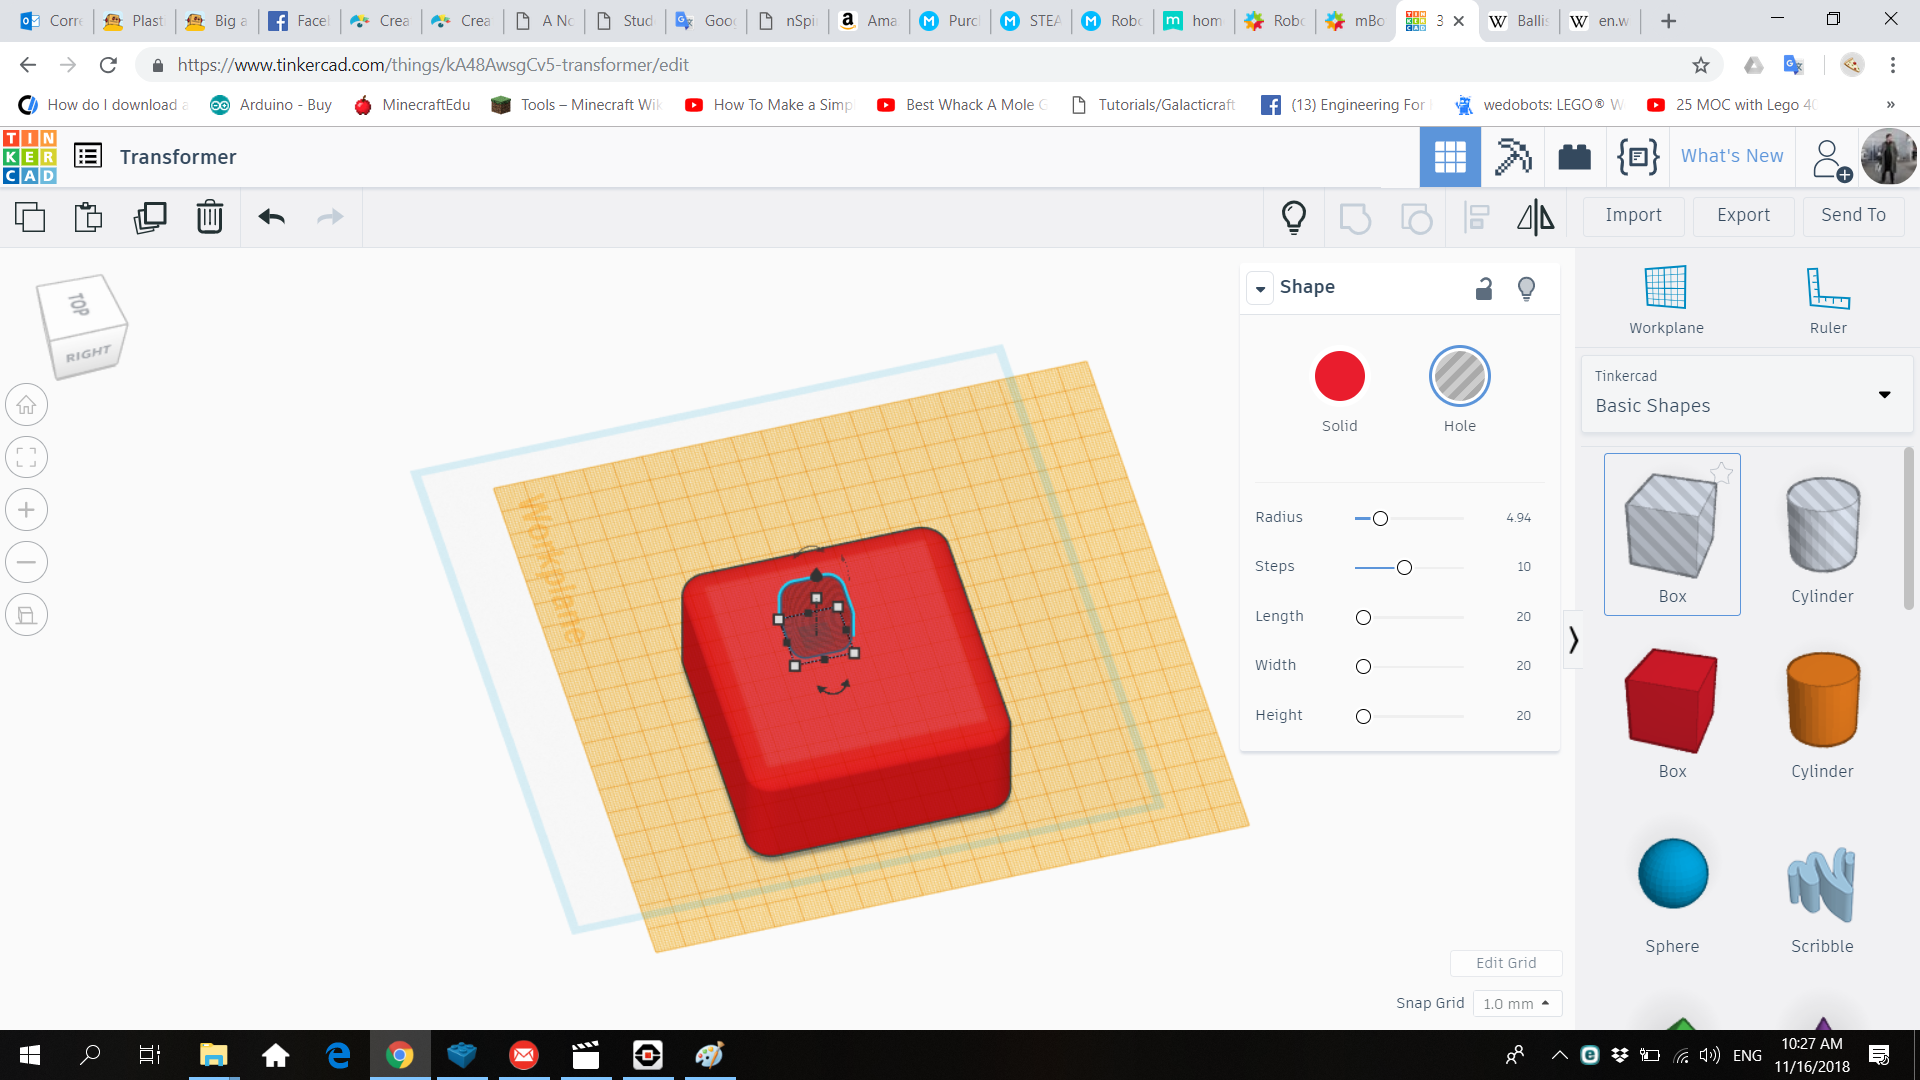Click the Mirror tool icon

point(1535,217)
